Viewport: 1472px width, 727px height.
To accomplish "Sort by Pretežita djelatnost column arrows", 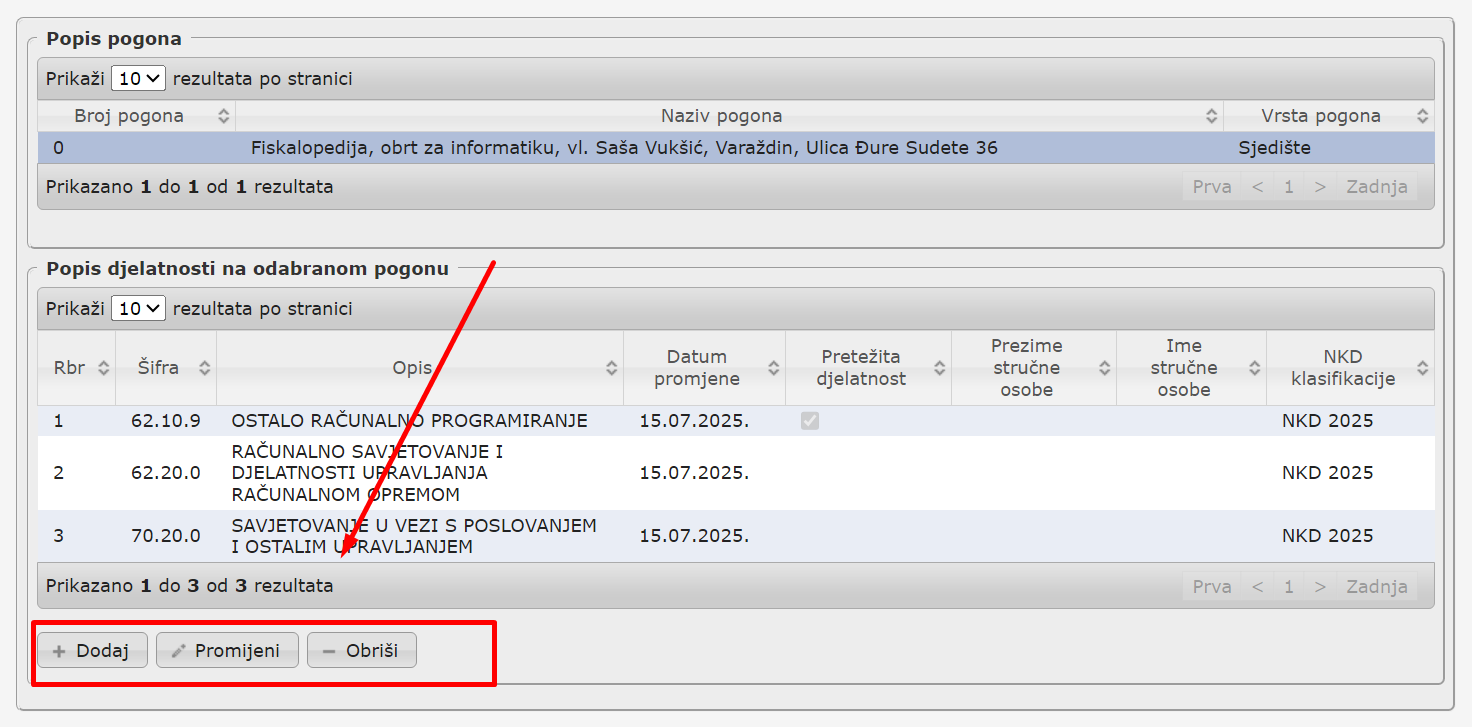I will 939,368.
